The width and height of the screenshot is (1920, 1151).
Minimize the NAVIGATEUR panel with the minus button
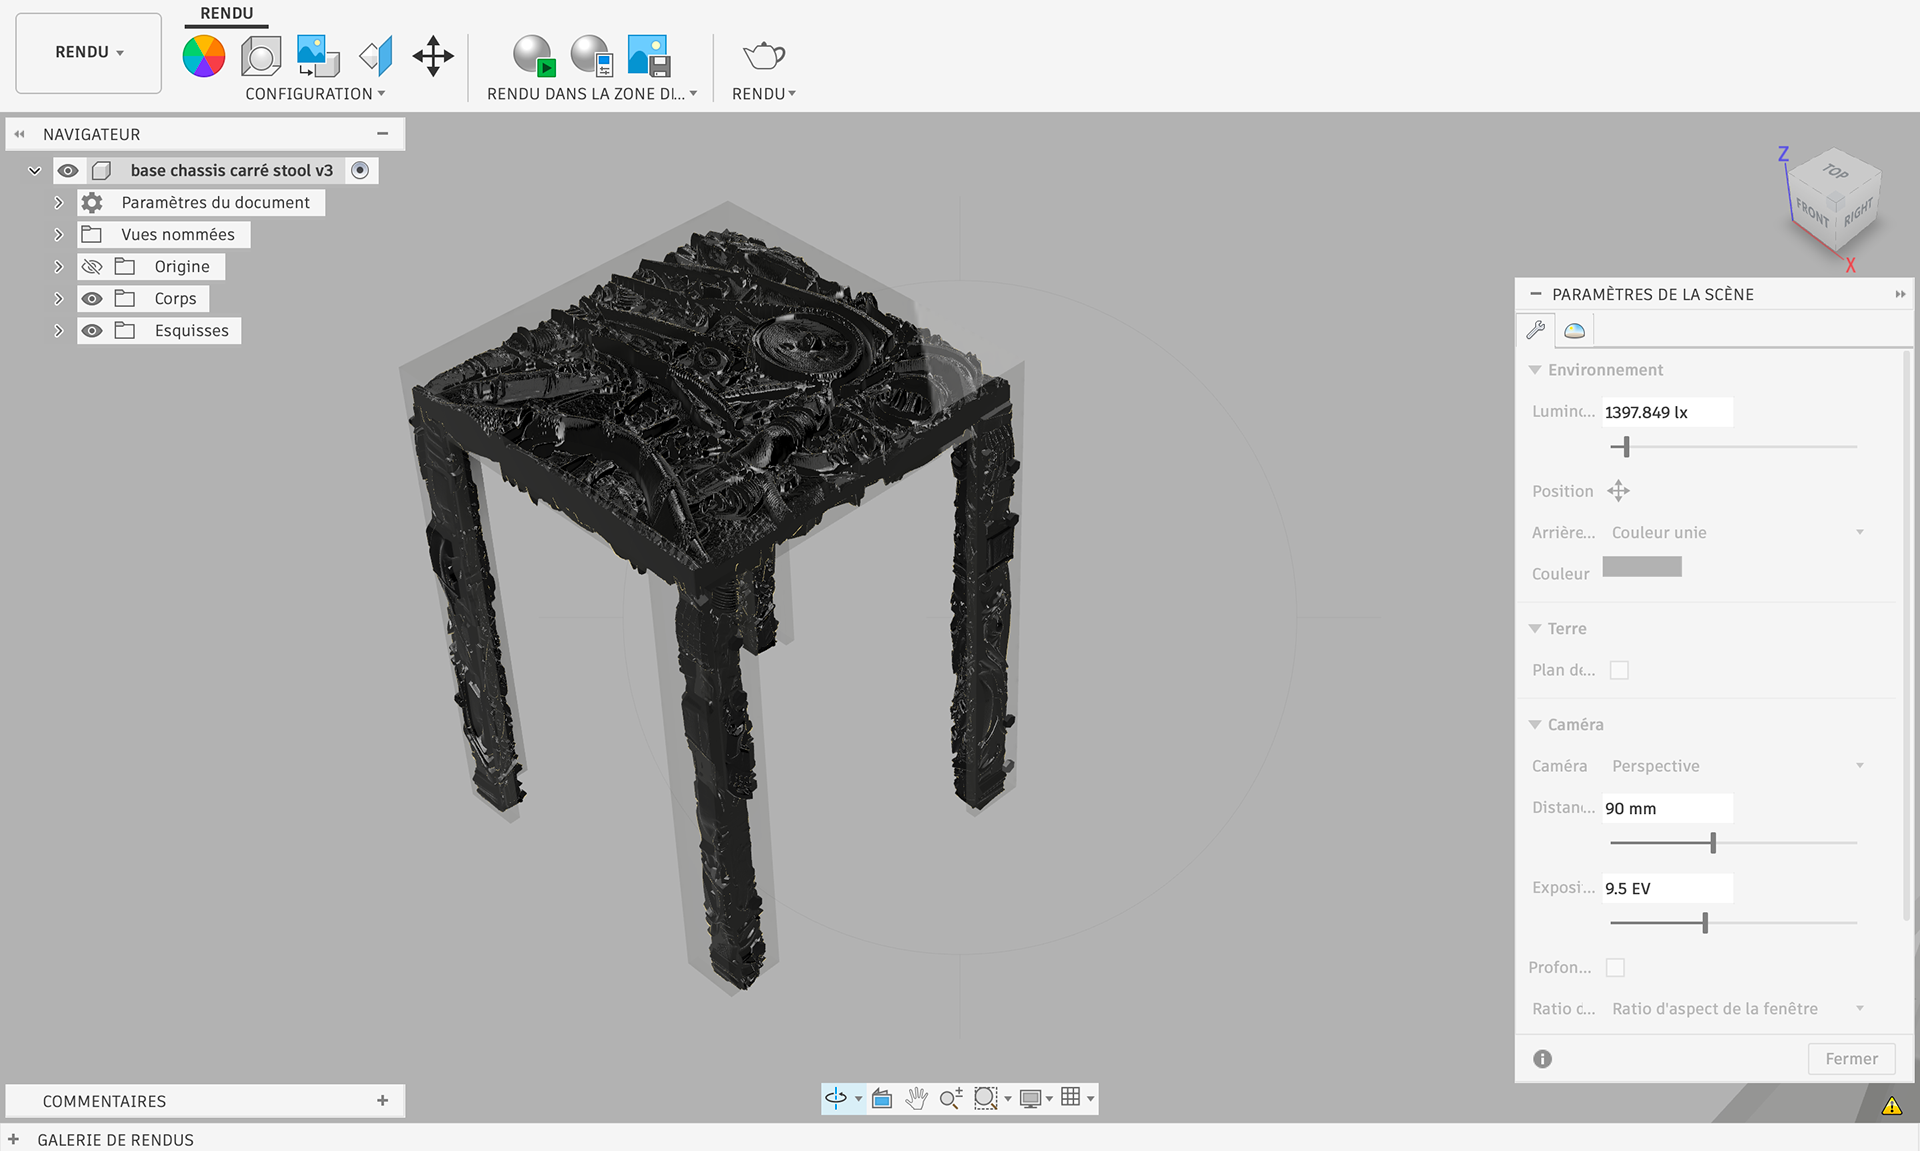[x=382, y=134]
